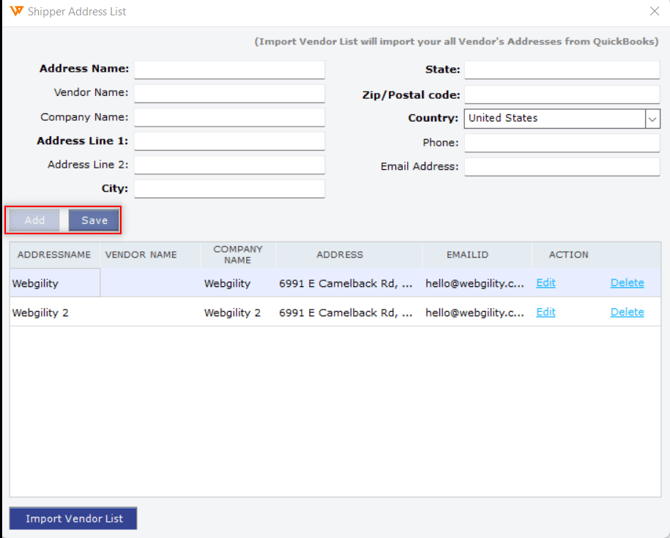The width and height of the screenshot is (670, 538).
Task: Focus the City text field
Action: (229, 189)
